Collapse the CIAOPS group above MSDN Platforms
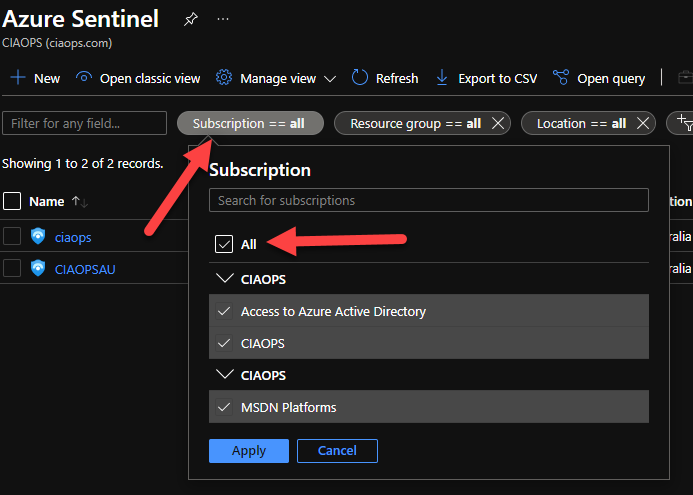Viewport: 693px width, 495px height. point(224,375)
